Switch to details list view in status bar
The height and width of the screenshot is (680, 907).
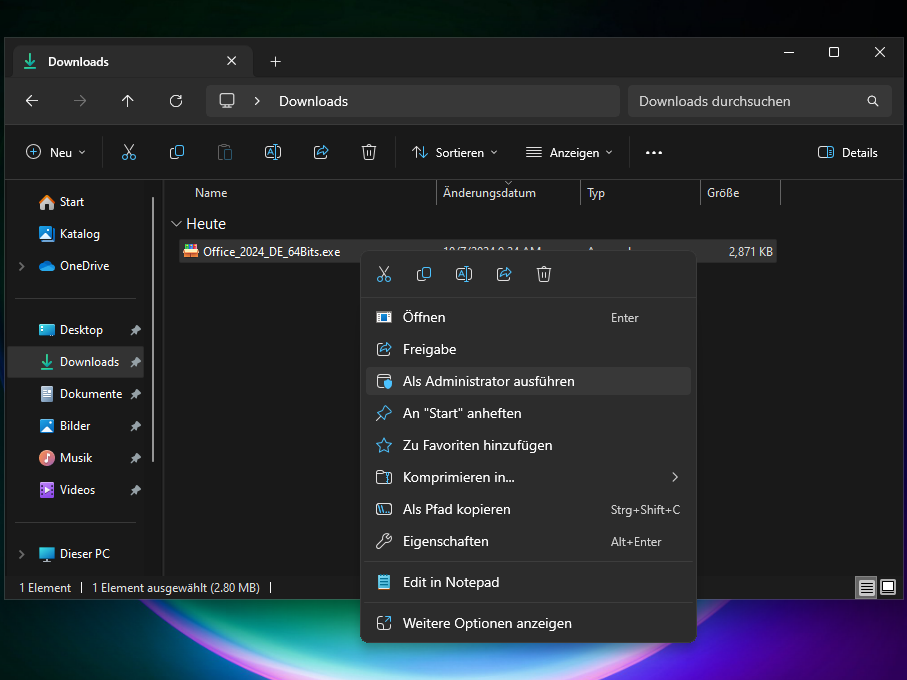point(866,588)
